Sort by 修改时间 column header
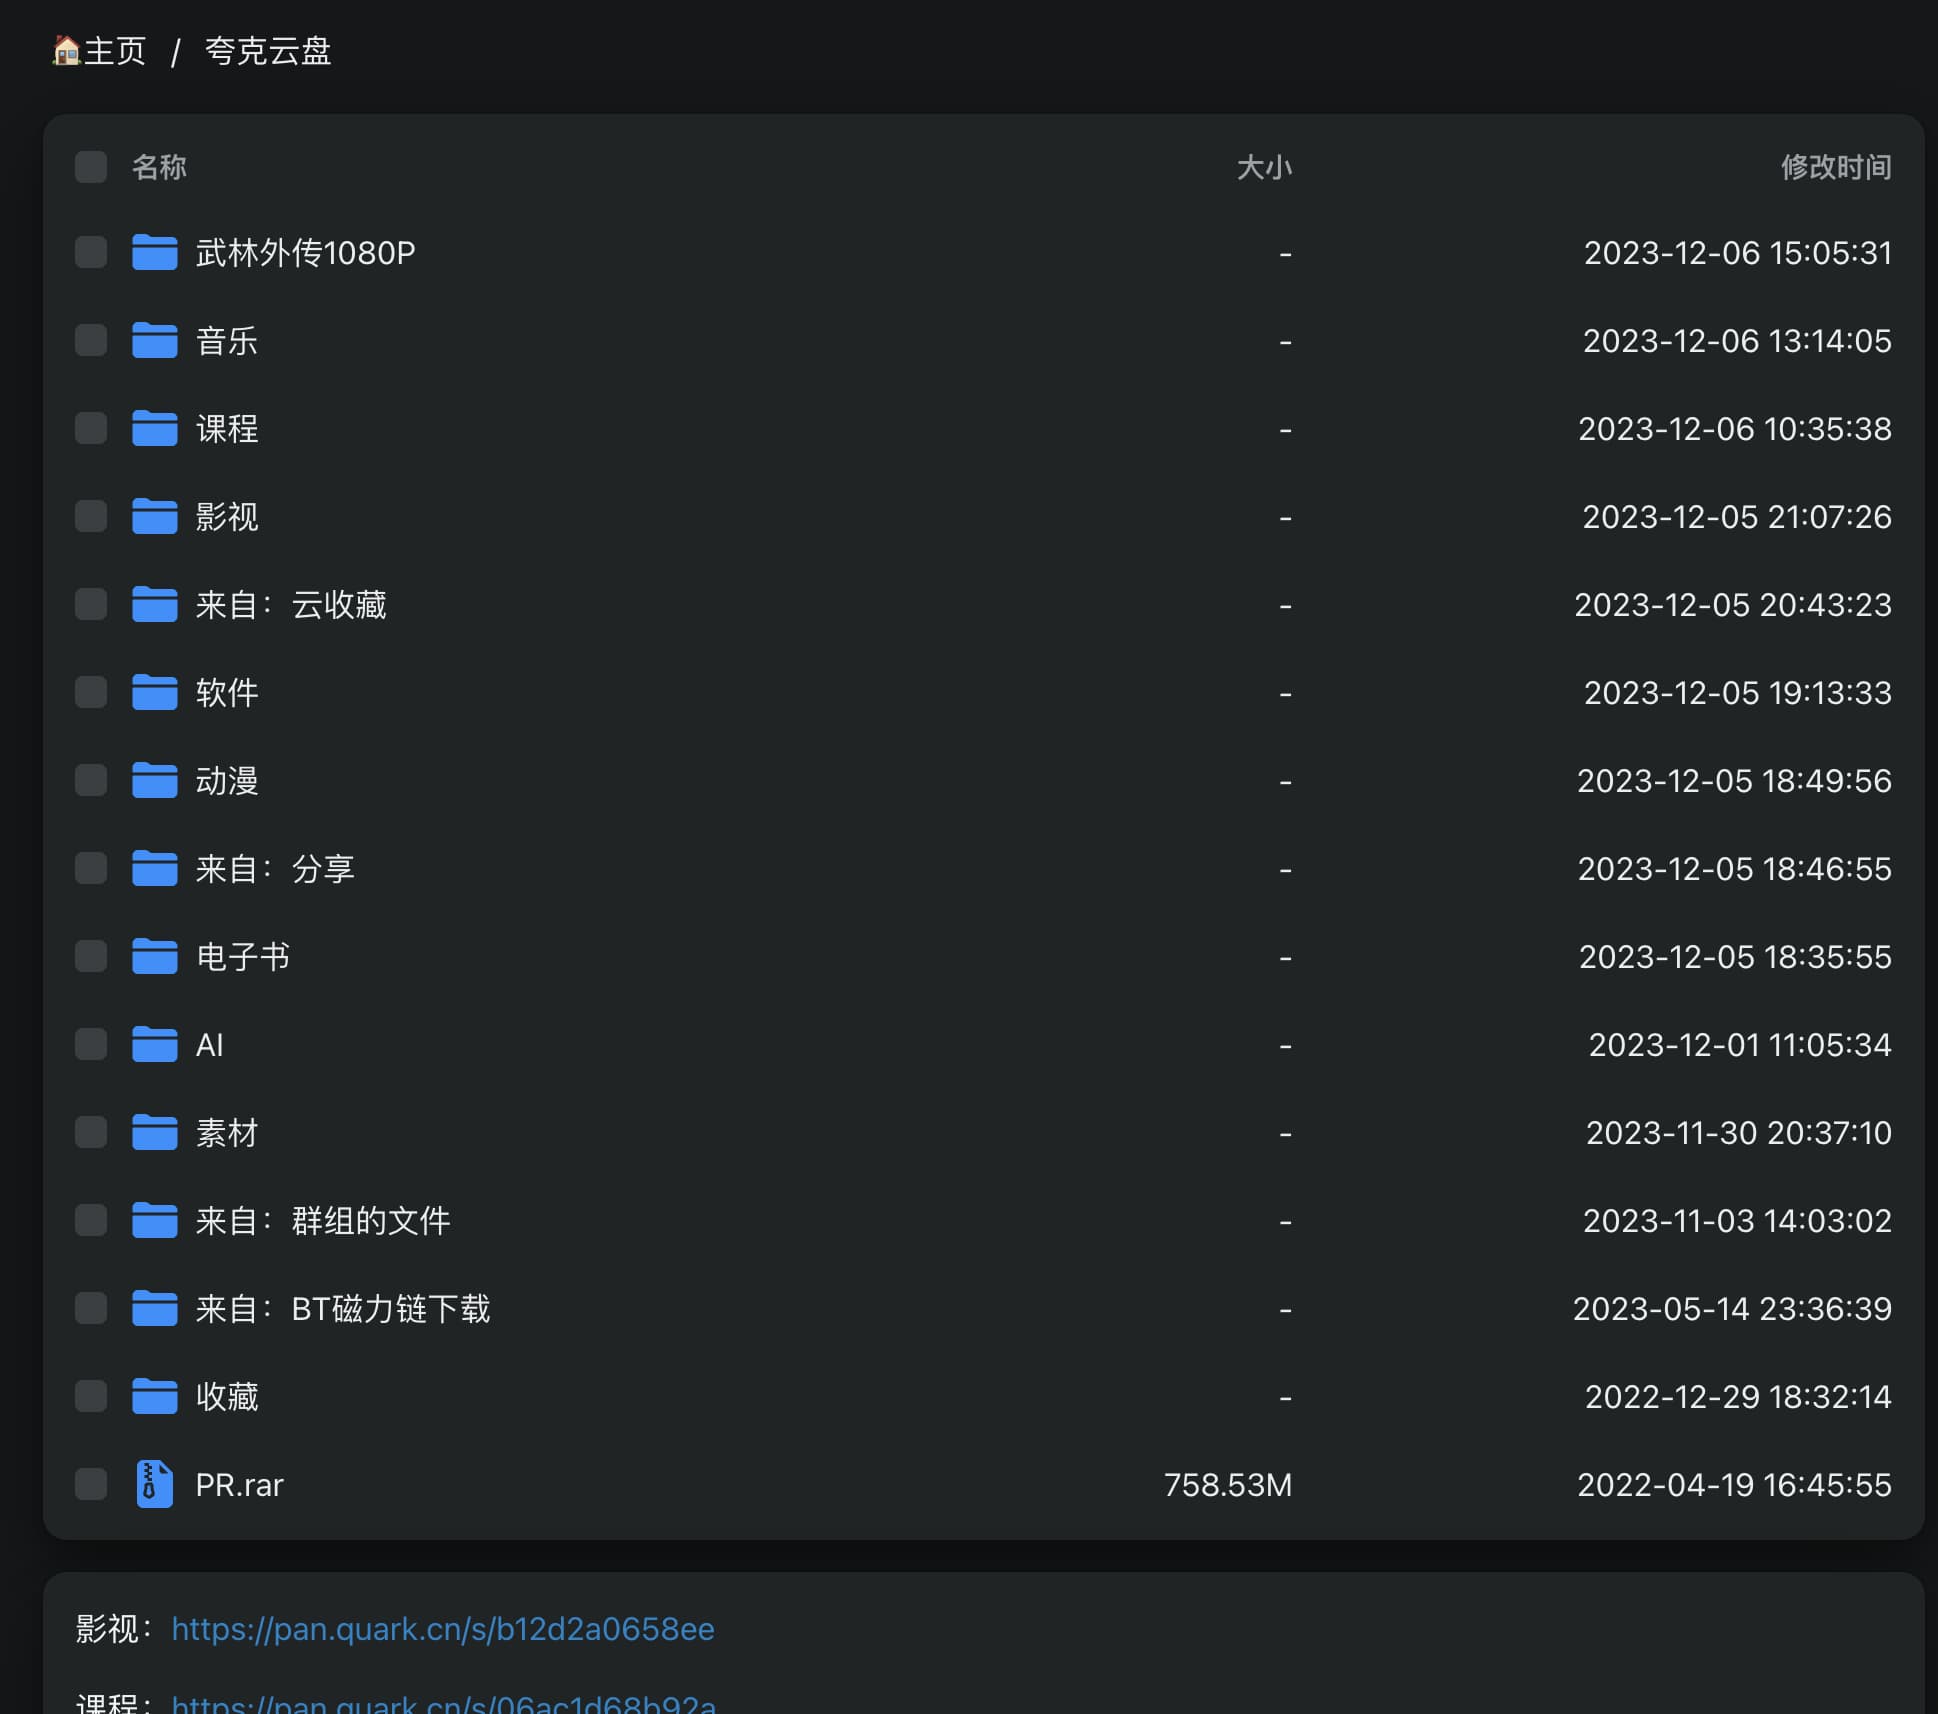Image resolution: width=1938 pixels, height=1714 pixels. pyautogui.click(x=1835, y=167)
